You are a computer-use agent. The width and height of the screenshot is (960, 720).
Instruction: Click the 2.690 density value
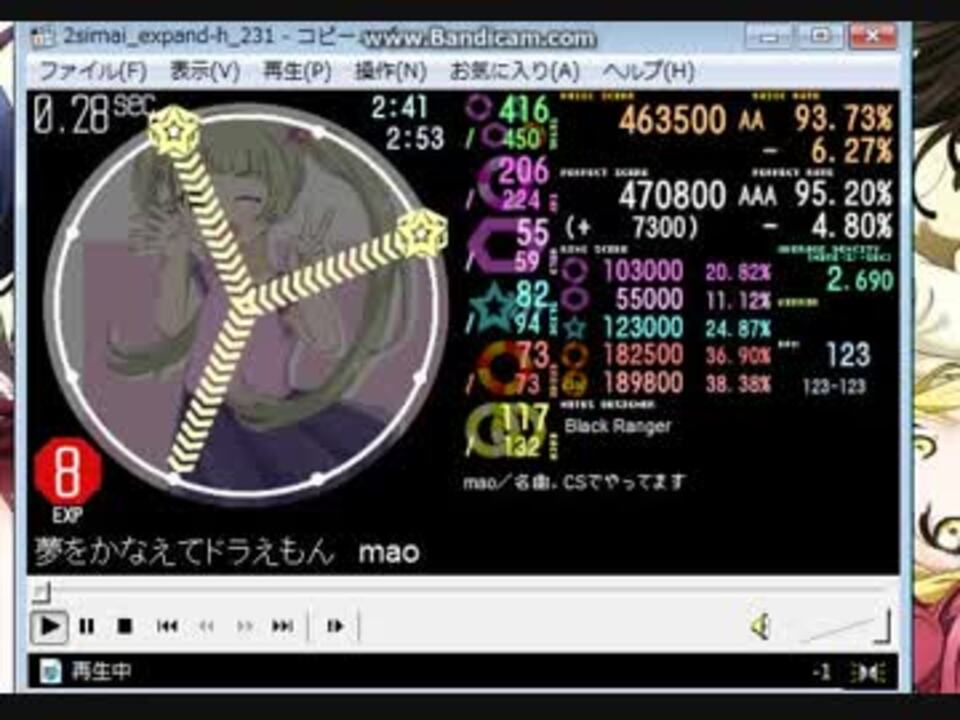(860, 280)
